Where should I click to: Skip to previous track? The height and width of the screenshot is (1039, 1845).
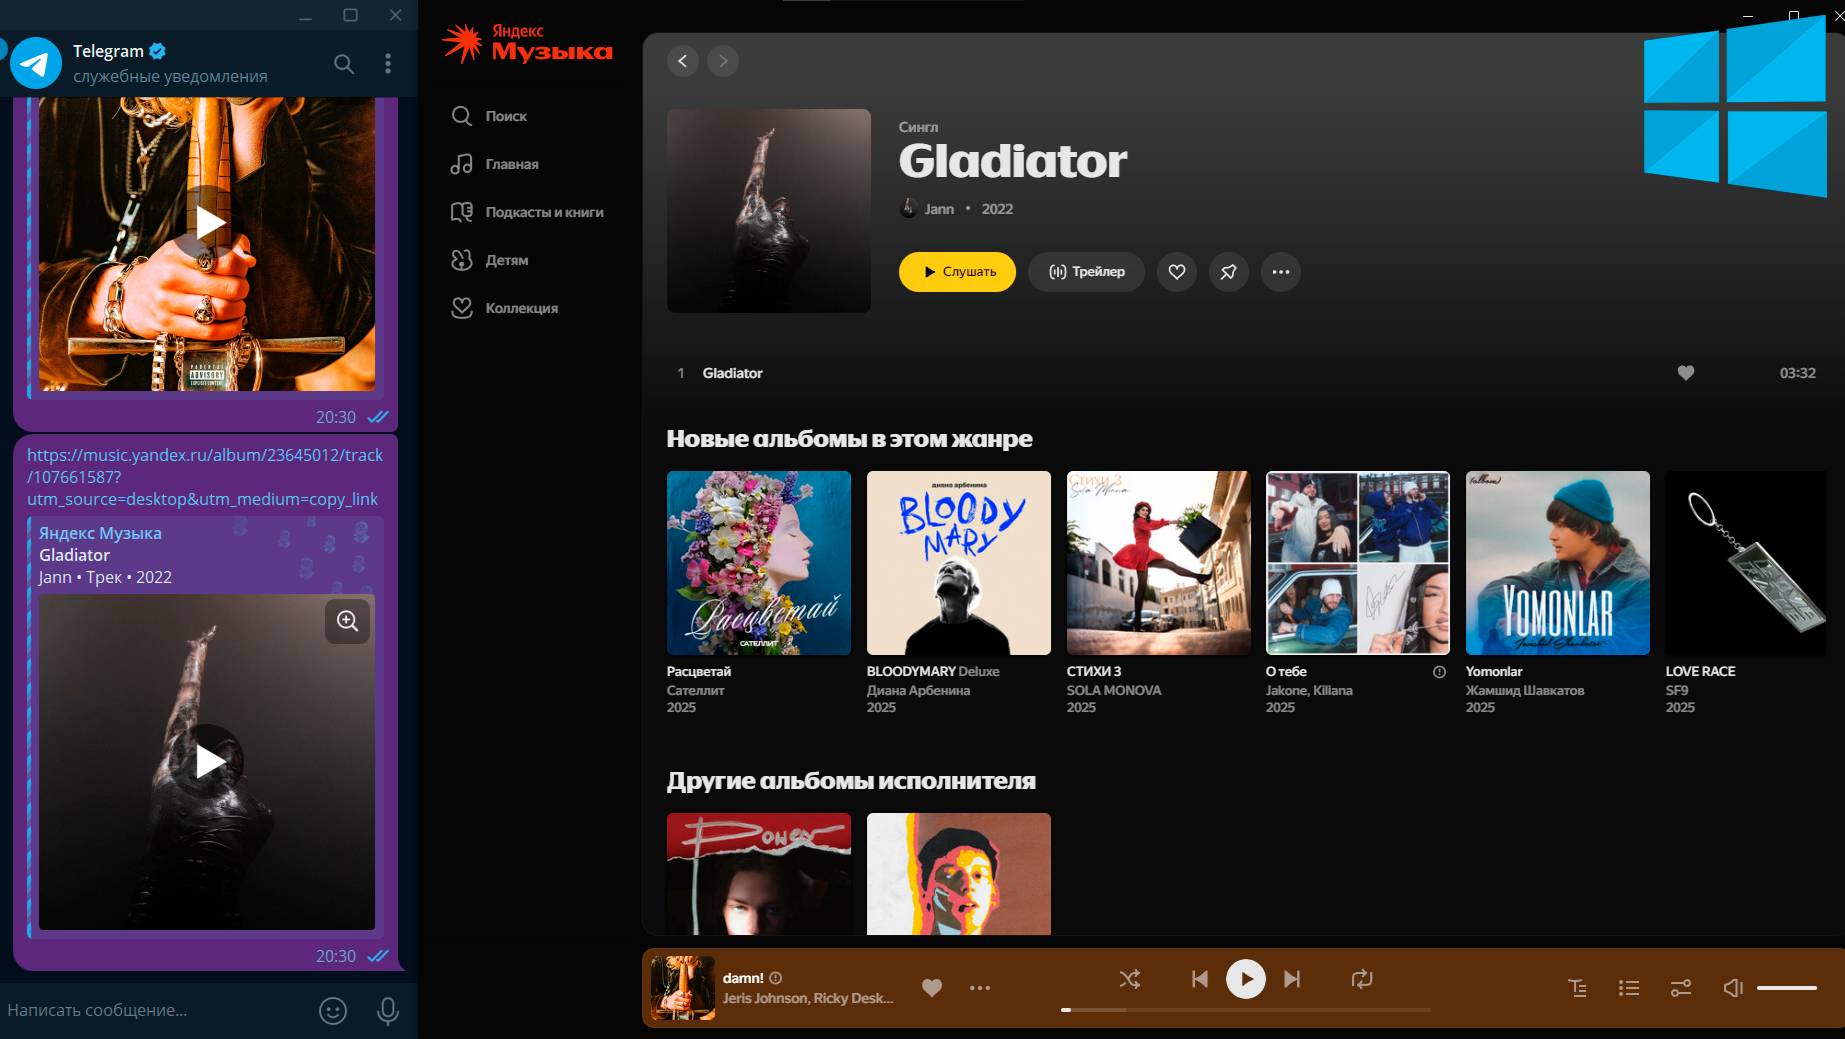point(1200,979)
